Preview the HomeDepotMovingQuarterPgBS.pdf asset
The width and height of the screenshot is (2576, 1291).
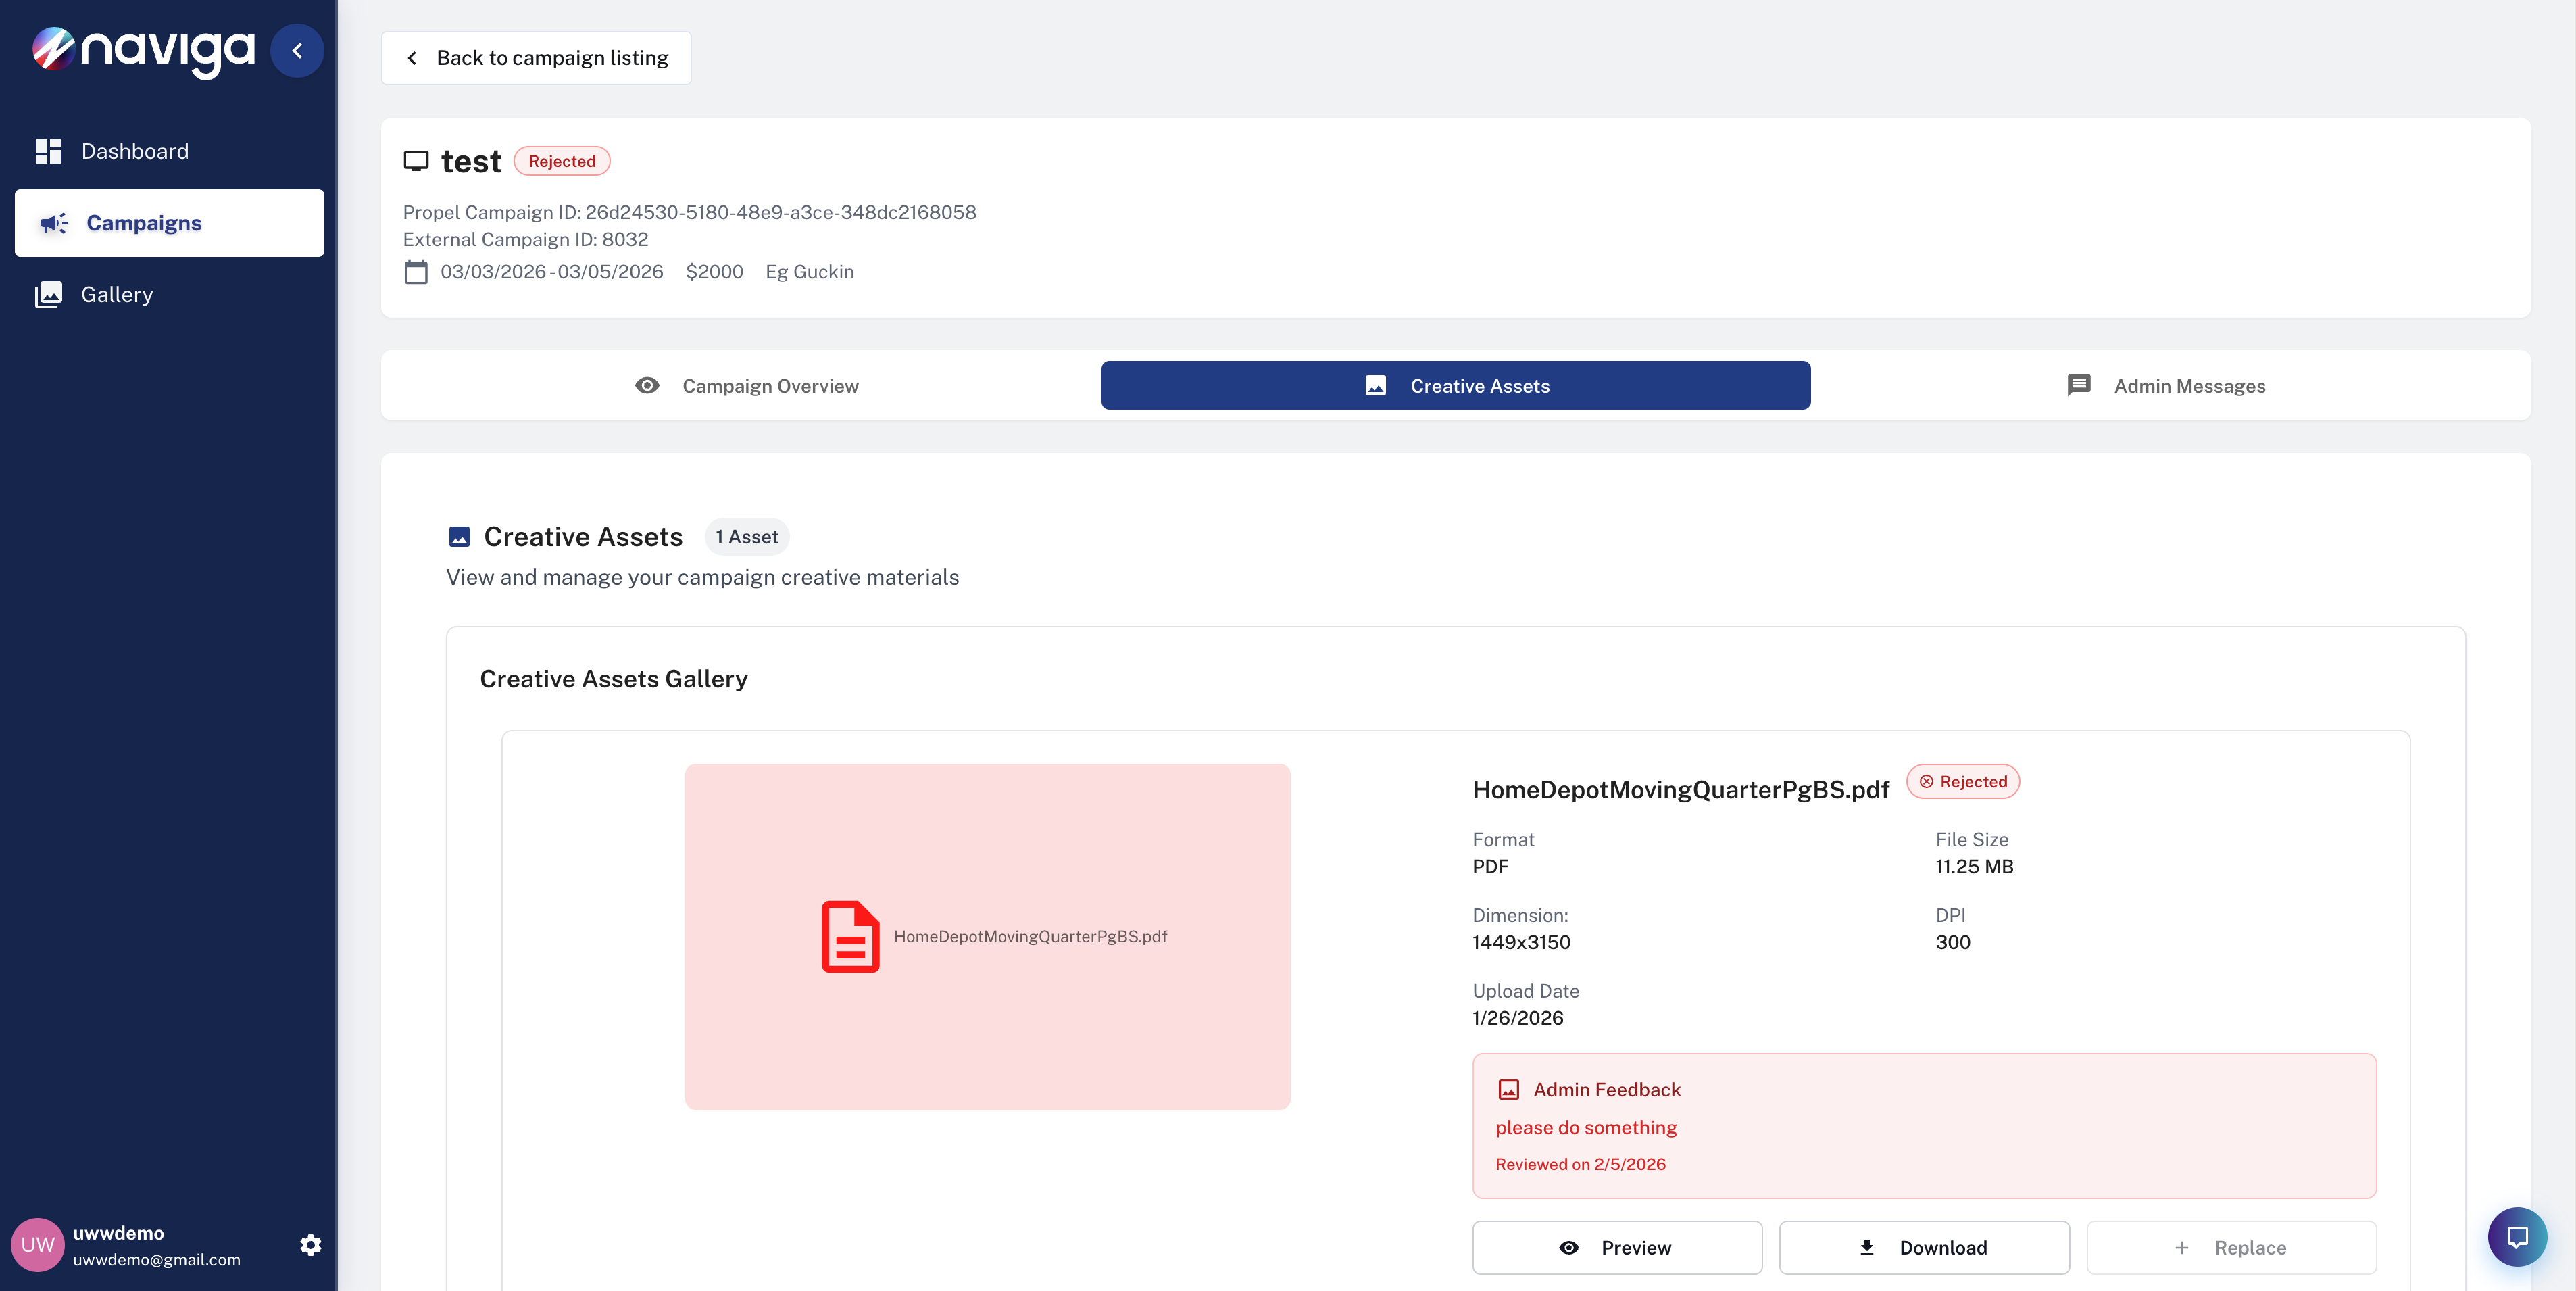coord(1616,1247)
